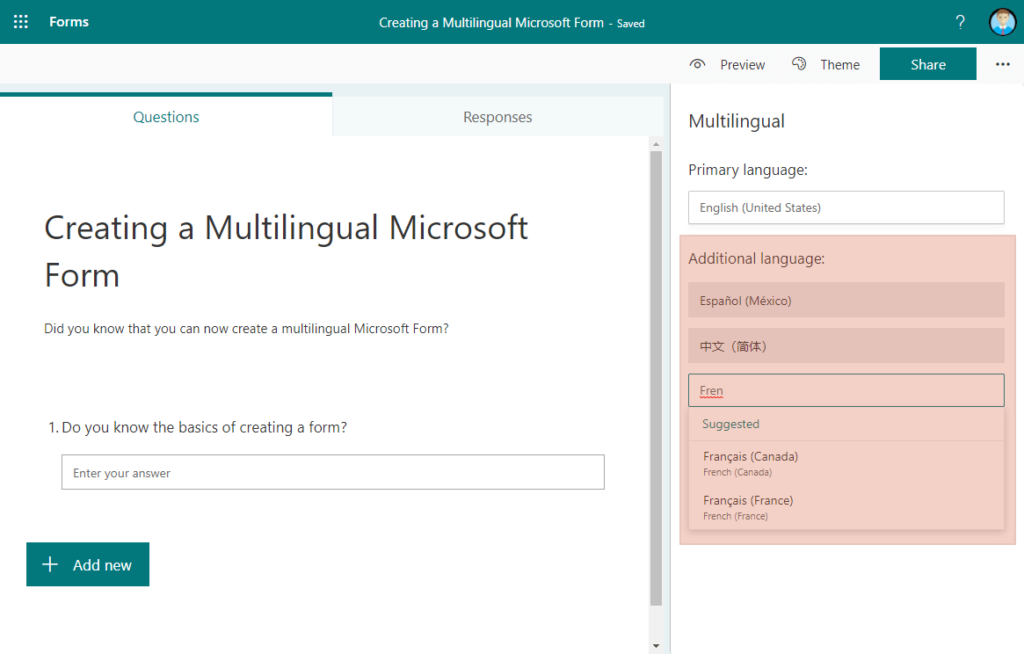Click the scrollbar up arrow

point(656,144)
